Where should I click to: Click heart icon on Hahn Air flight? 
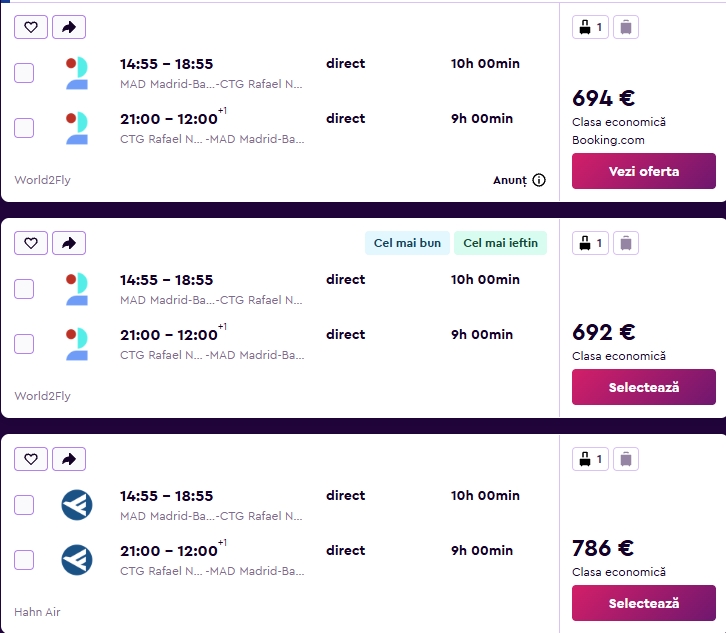click(31, 459)
